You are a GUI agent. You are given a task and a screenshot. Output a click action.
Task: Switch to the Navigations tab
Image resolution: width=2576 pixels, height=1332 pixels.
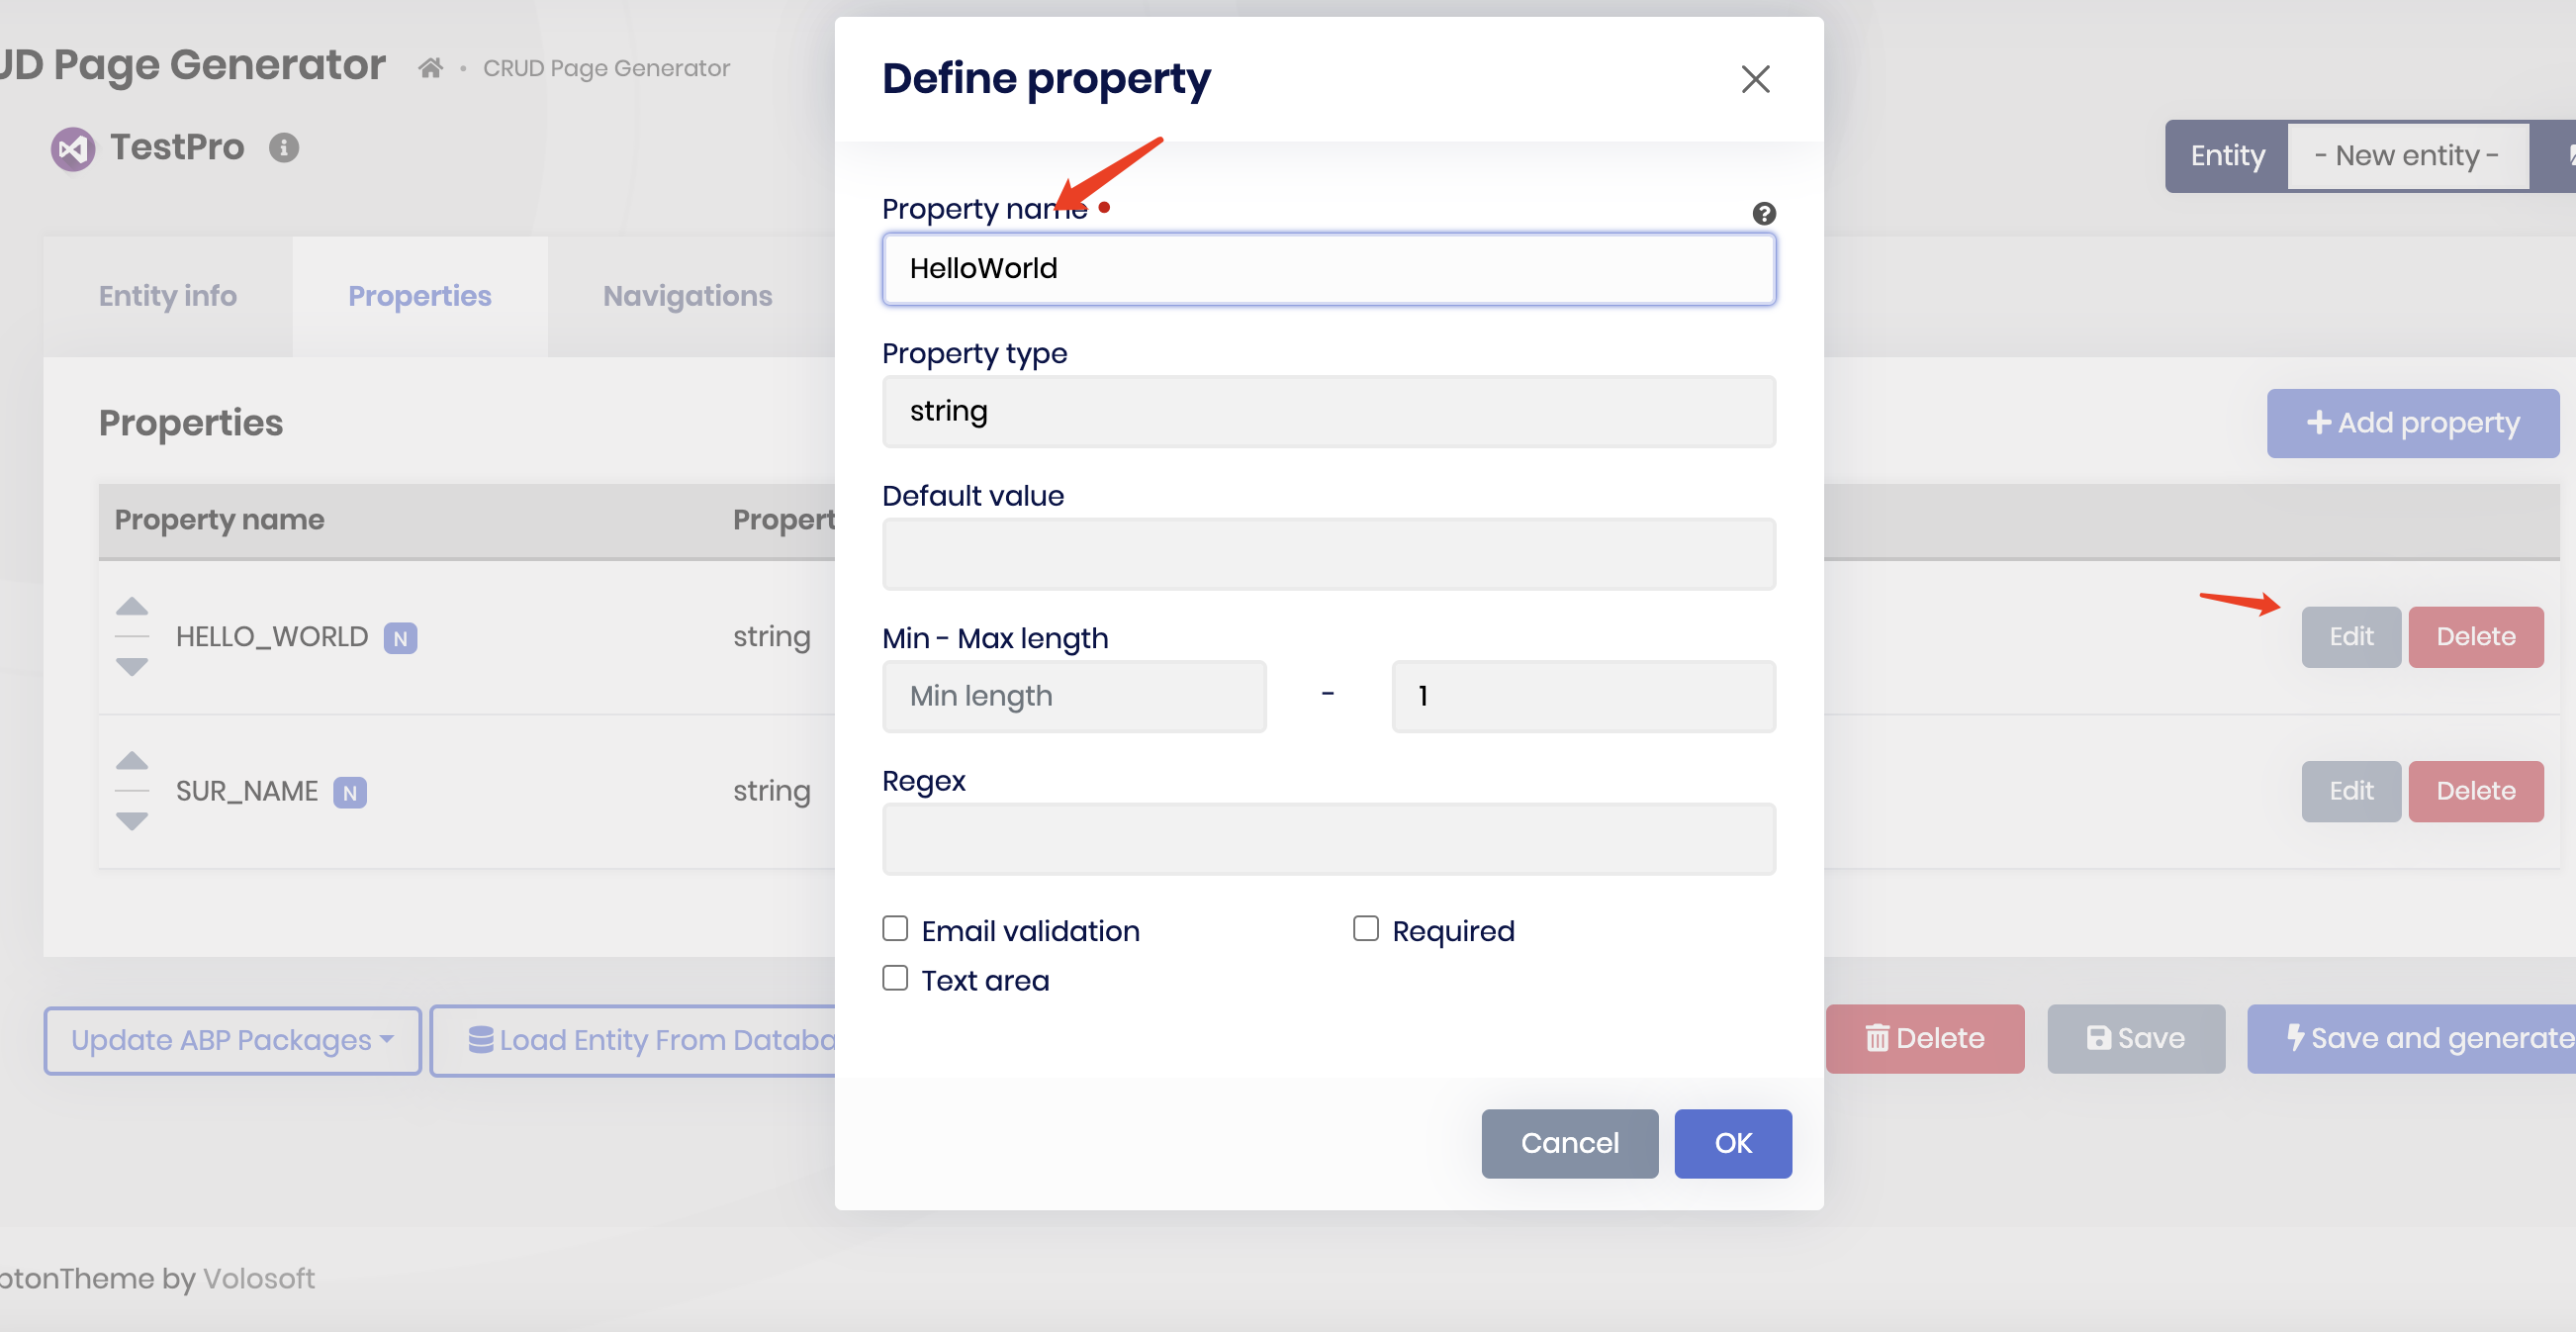click(x=687, y=296)
